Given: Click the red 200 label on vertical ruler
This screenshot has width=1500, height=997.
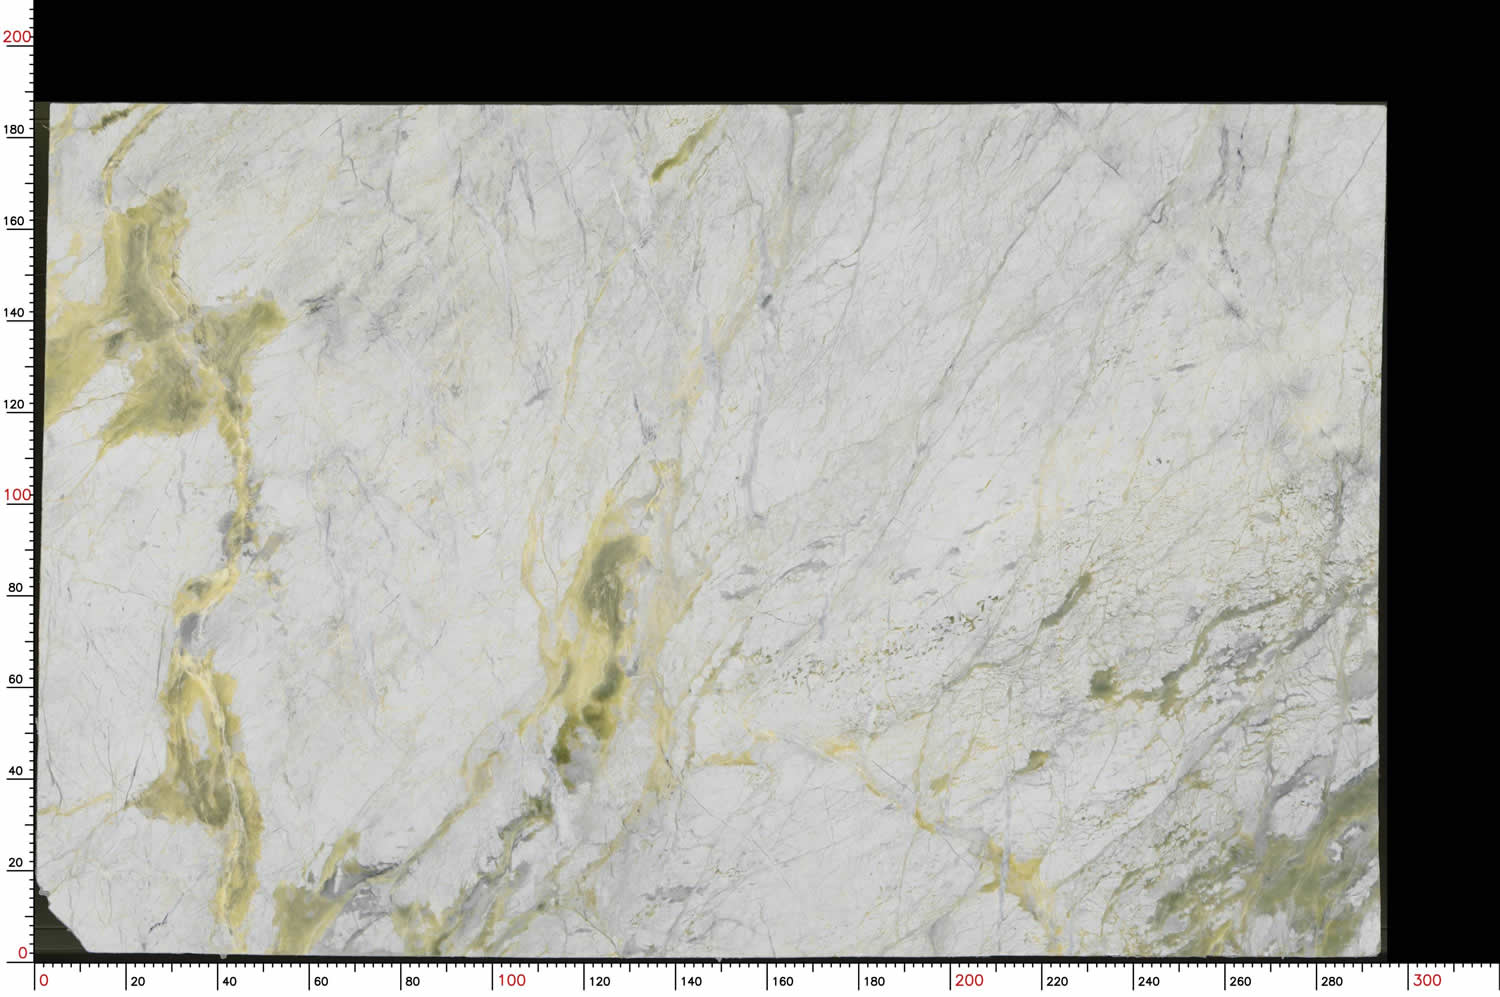Looking at the screenshot, I should click(x=16, y=37).
